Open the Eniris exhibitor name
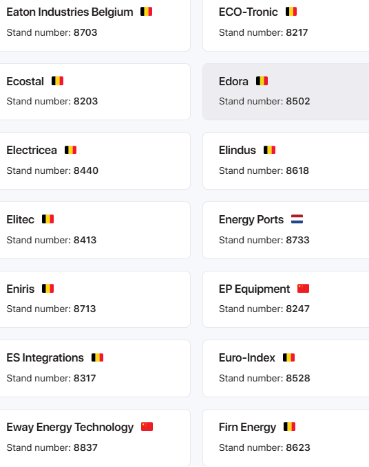 click(x=20, y=289)
